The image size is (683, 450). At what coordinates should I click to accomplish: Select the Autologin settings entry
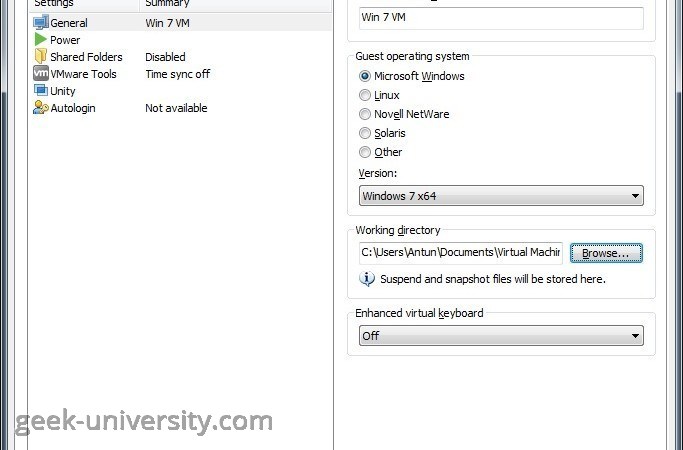(180, 108)
